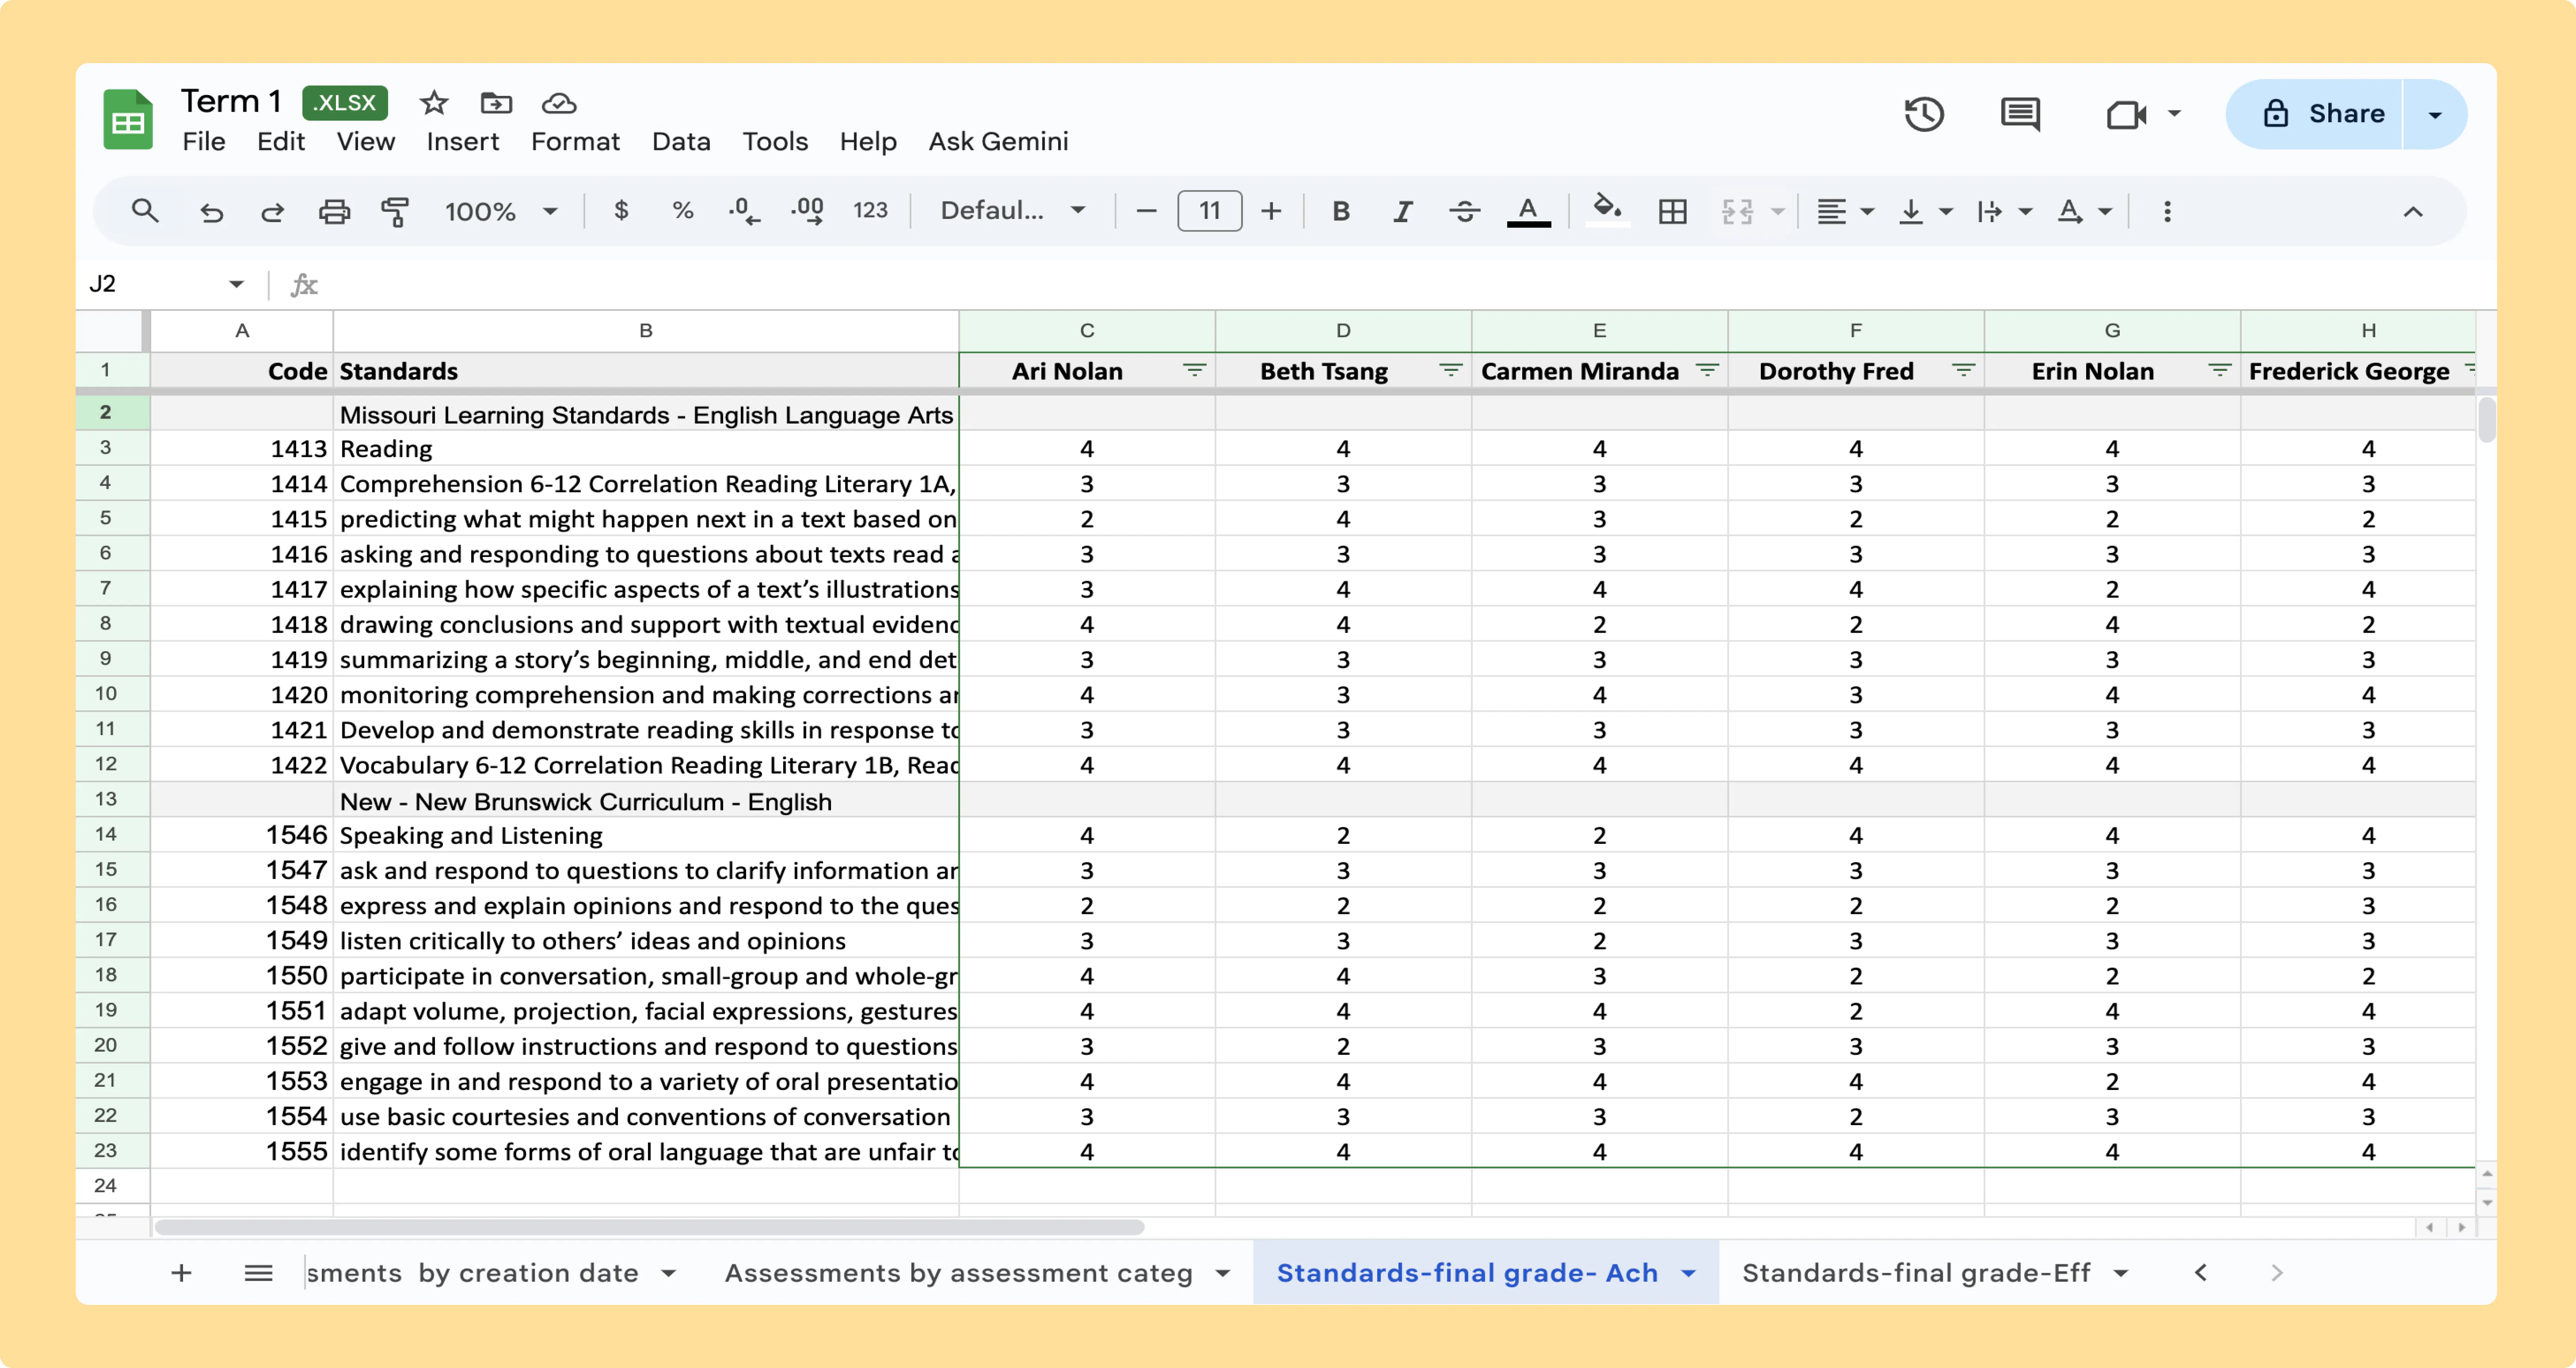Expand horizontal align options

[1866, 212]
